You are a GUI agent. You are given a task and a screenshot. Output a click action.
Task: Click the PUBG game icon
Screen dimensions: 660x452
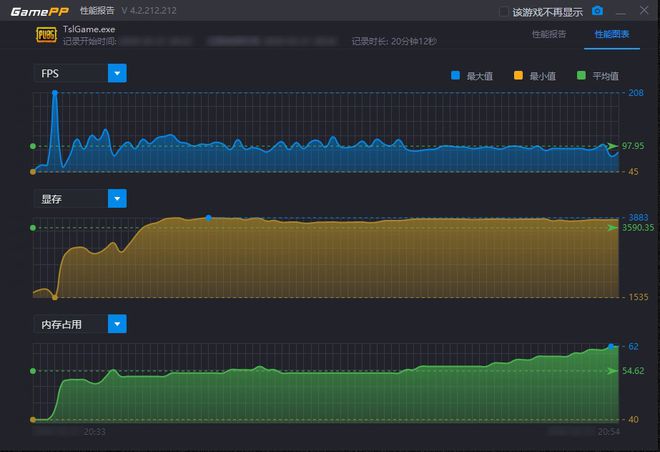pyautogui.click(x=46, y=35)
